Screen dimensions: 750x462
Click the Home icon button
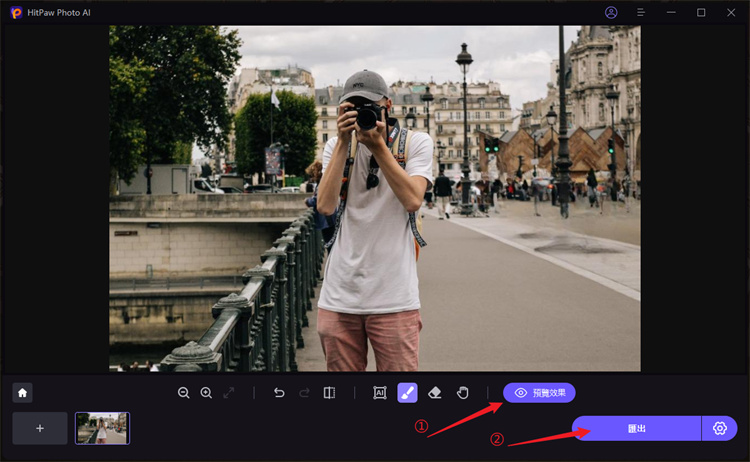point(23,393)
